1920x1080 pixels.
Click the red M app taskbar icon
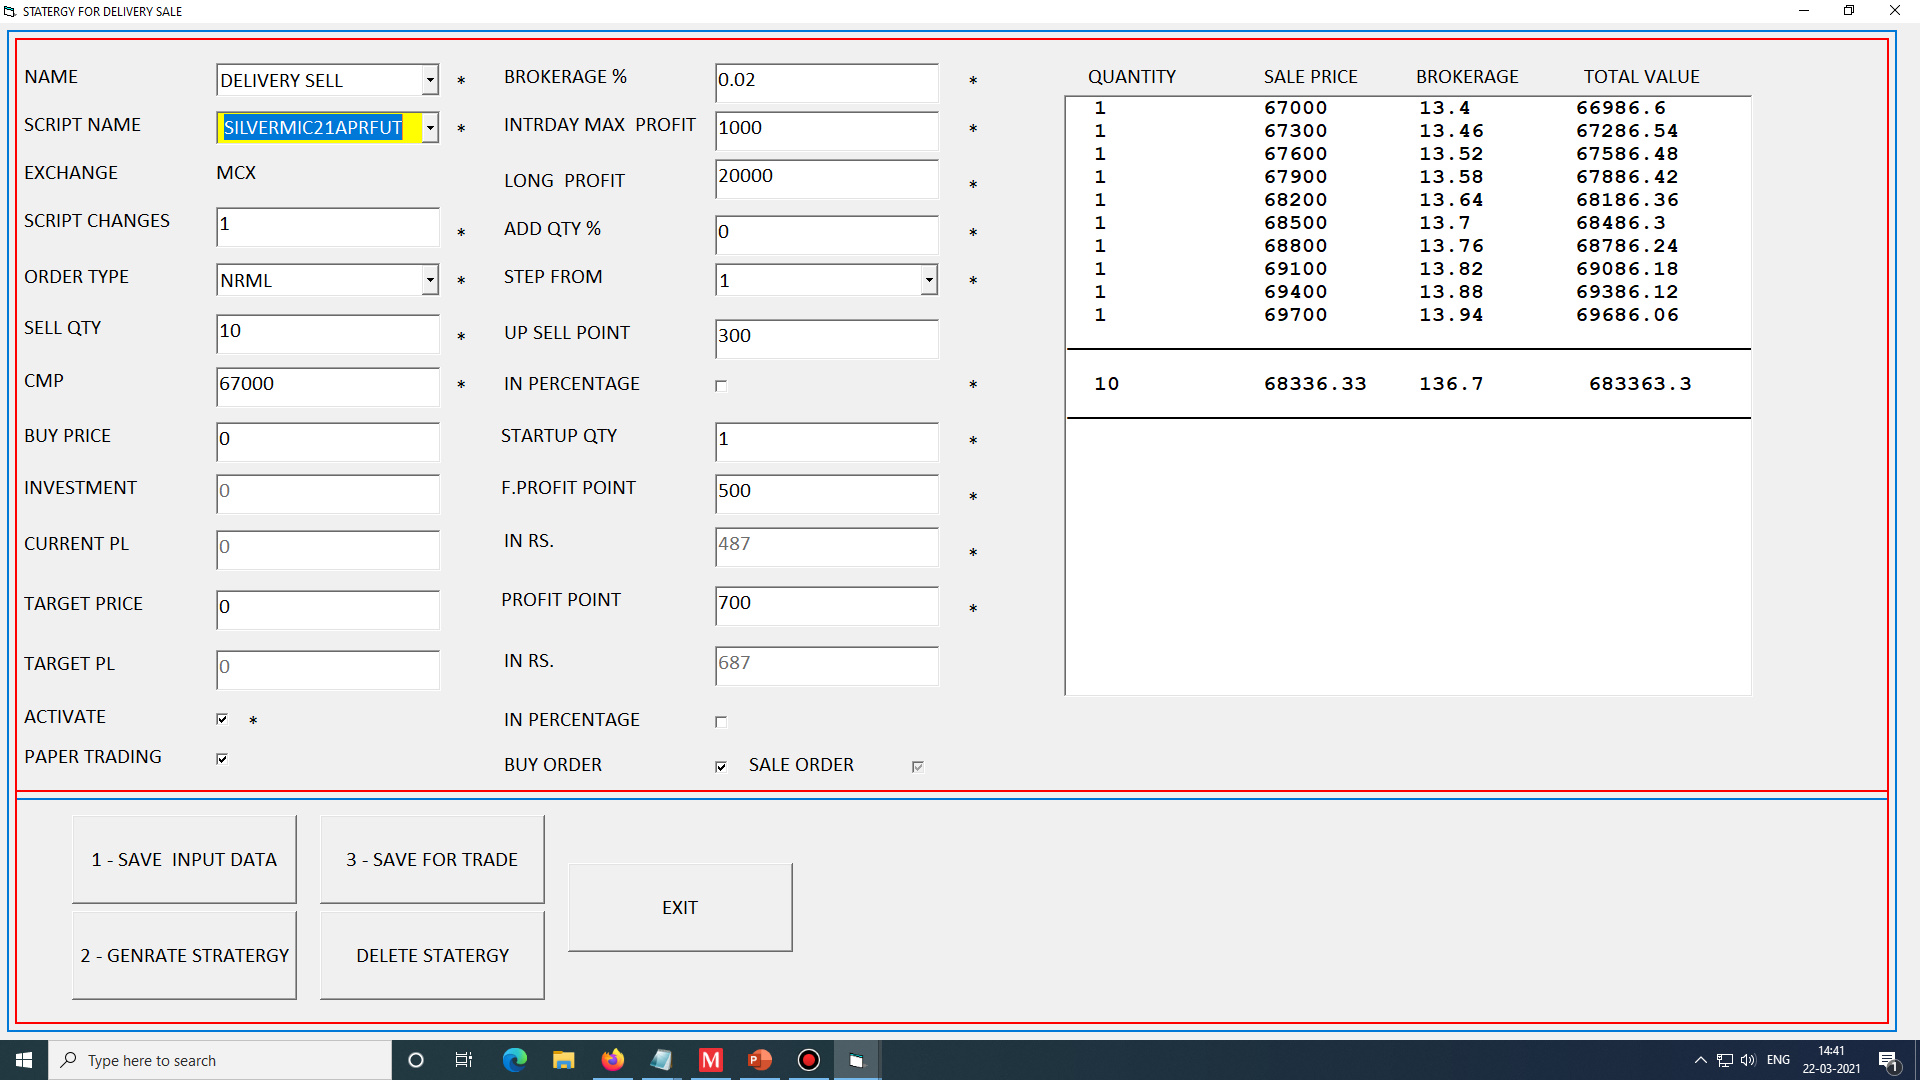(711, 1060)
